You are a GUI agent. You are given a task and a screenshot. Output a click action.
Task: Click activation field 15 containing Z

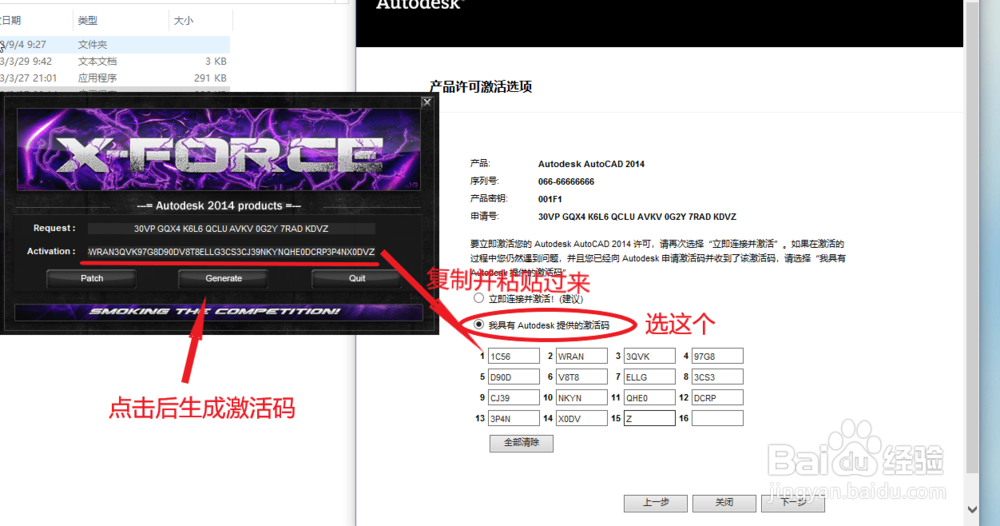click(649, 418)
